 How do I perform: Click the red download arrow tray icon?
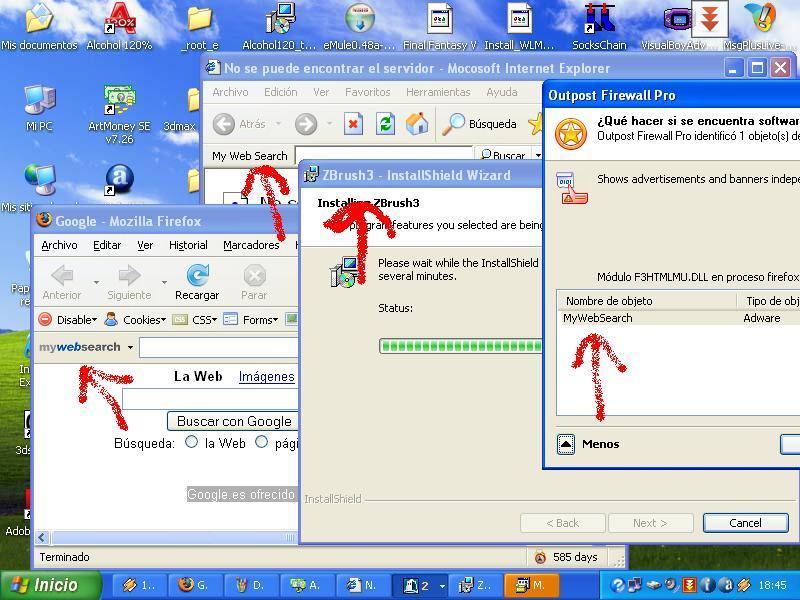click(689, 585)
